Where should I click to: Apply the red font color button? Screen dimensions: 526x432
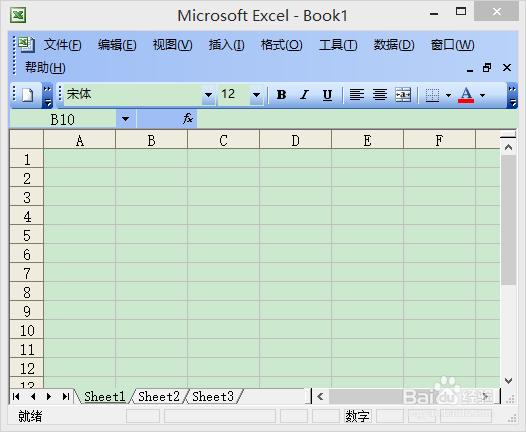tap(466, 95)
